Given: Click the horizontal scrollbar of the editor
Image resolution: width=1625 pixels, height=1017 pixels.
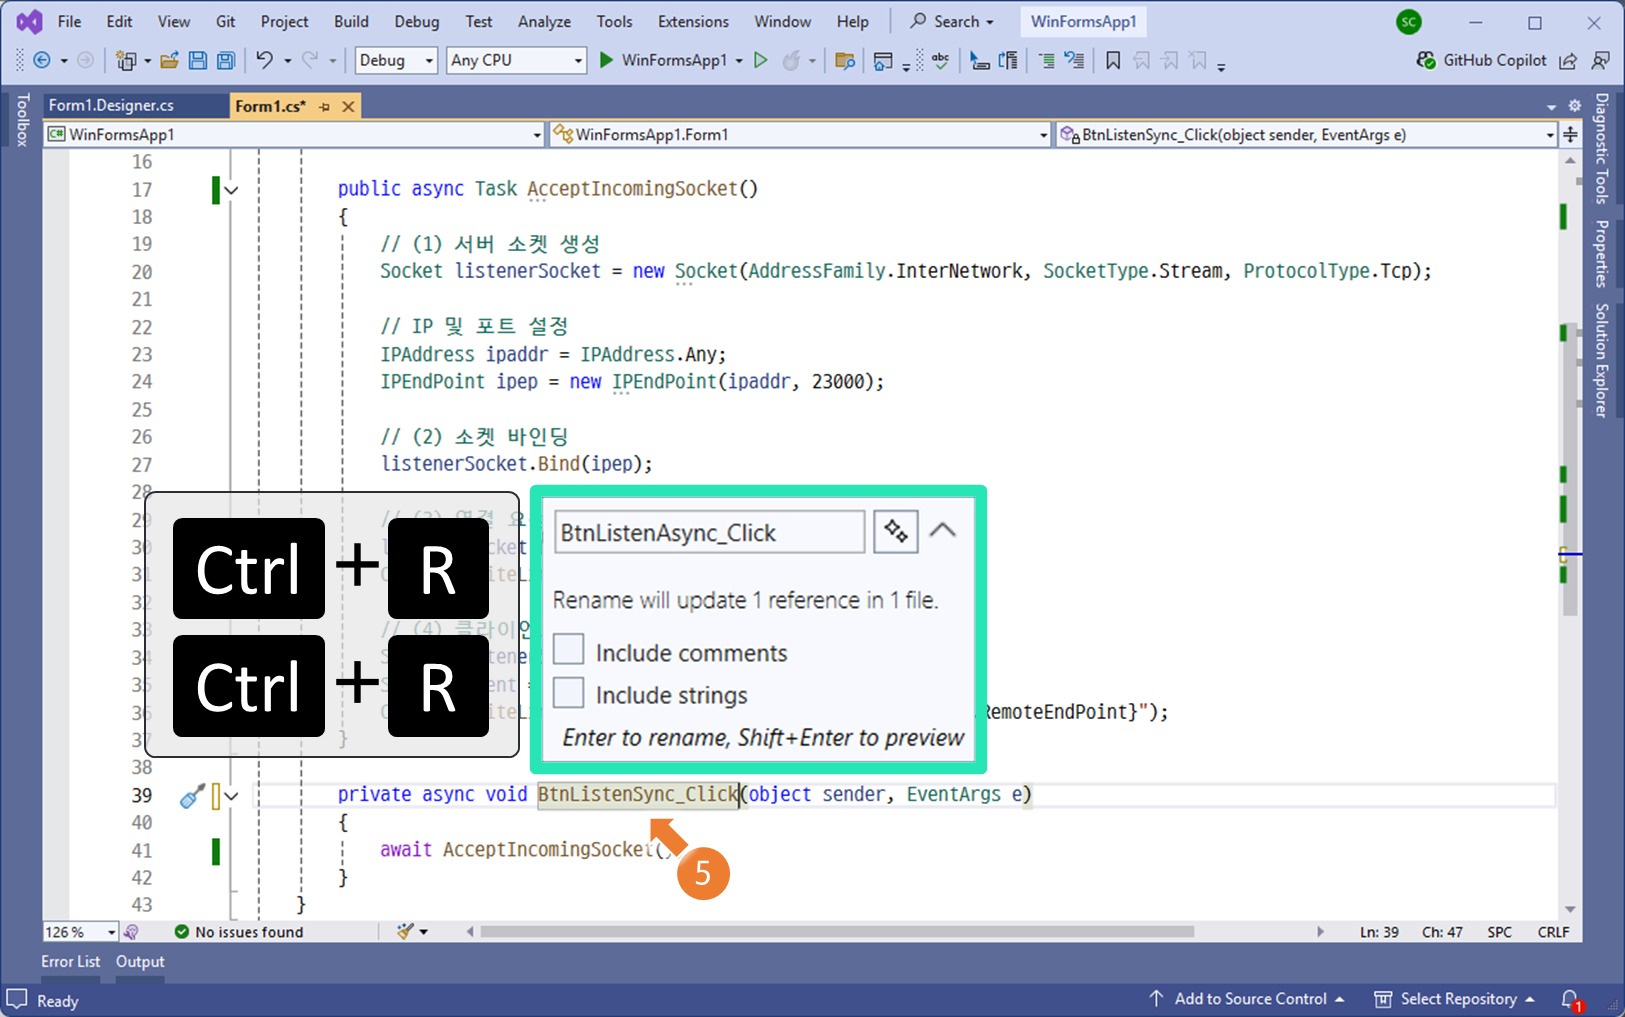Looking at the screenshot, I should tap(838, 932).
